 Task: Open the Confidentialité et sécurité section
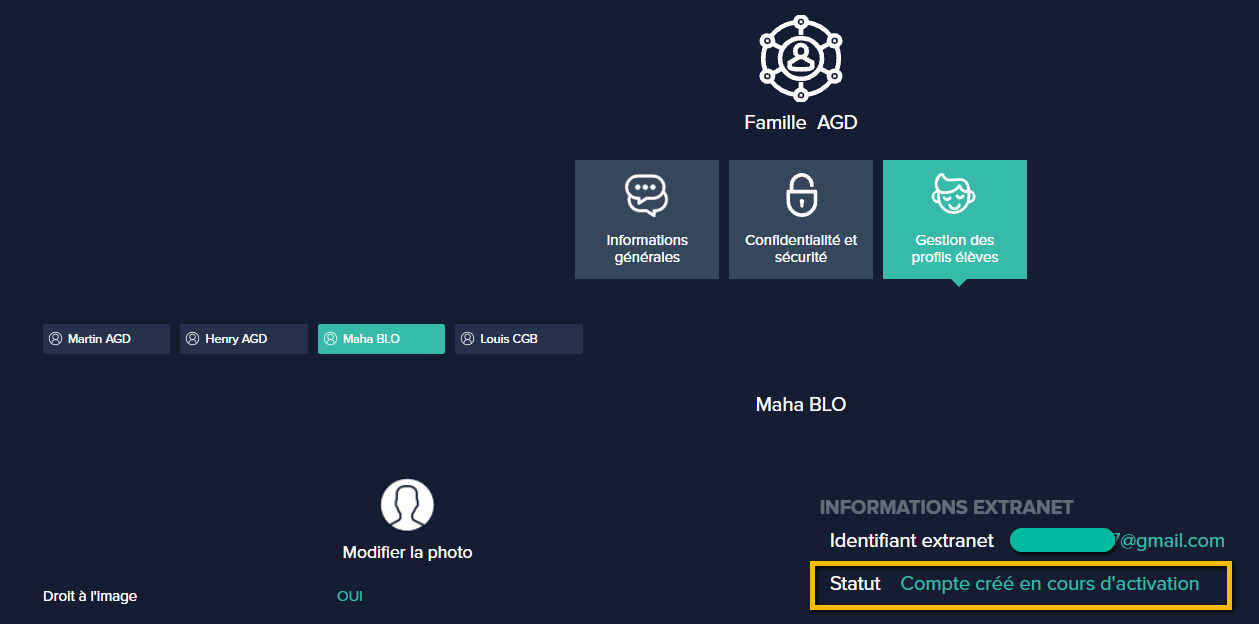[801, 219]
